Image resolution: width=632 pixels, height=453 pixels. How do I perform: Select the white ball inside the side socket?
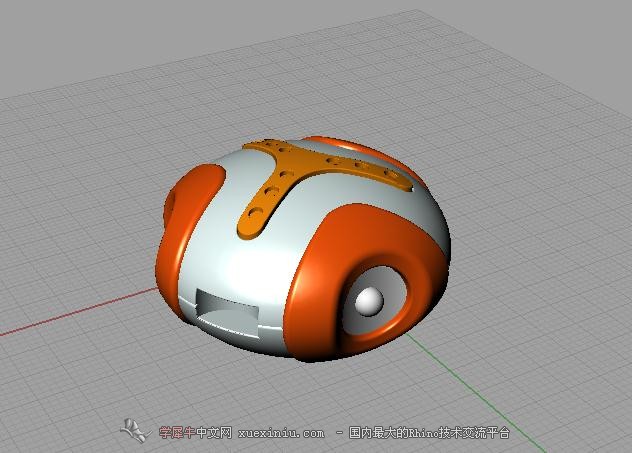click(x=369, y=301)
